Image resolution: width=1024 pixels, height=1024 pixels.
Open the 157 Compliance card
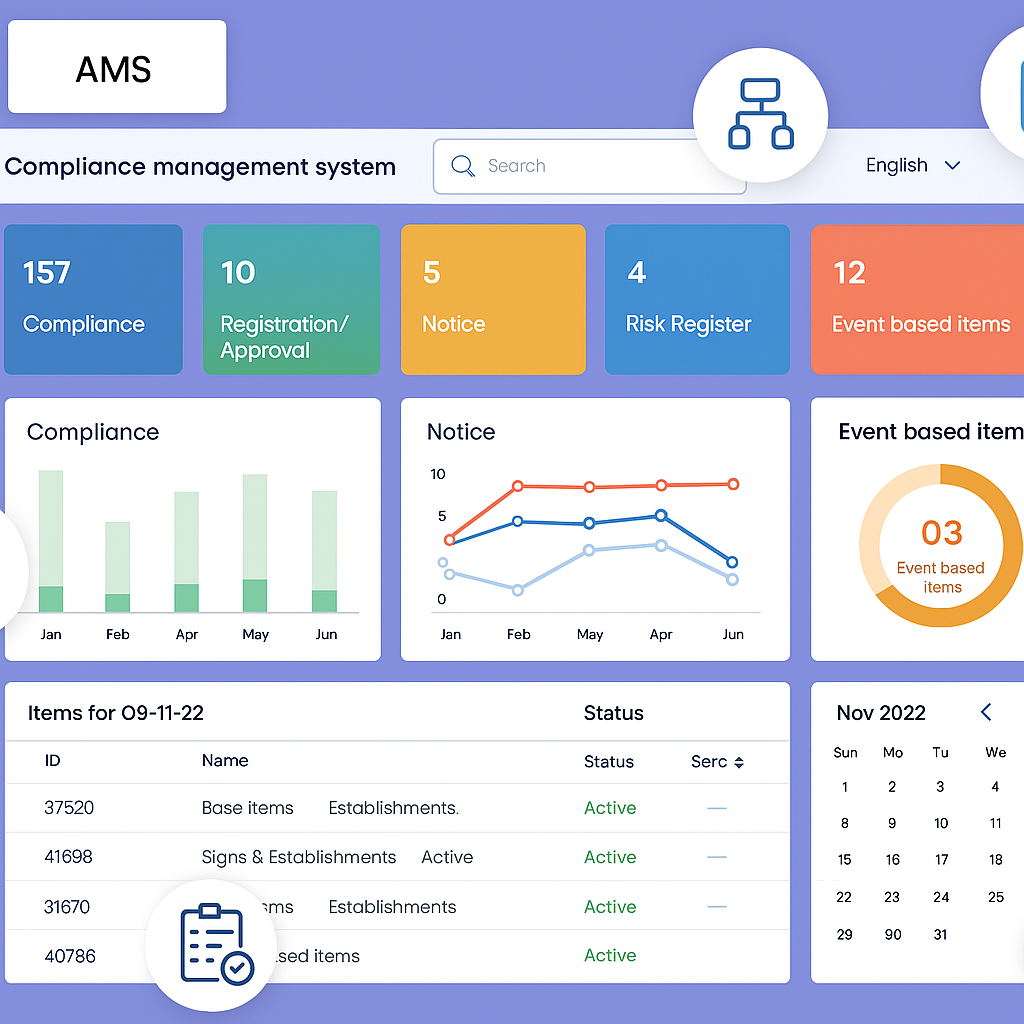[93, 299]
